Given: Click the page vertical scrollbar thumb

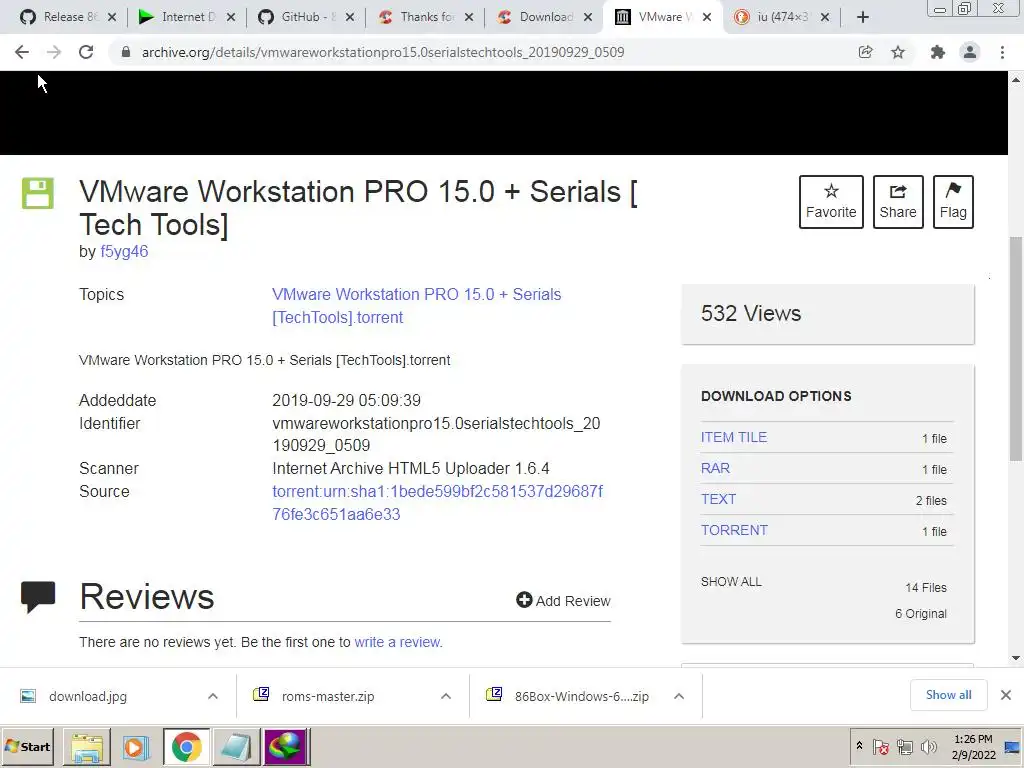Looking at the screenshot, I should coord(1016,348).
